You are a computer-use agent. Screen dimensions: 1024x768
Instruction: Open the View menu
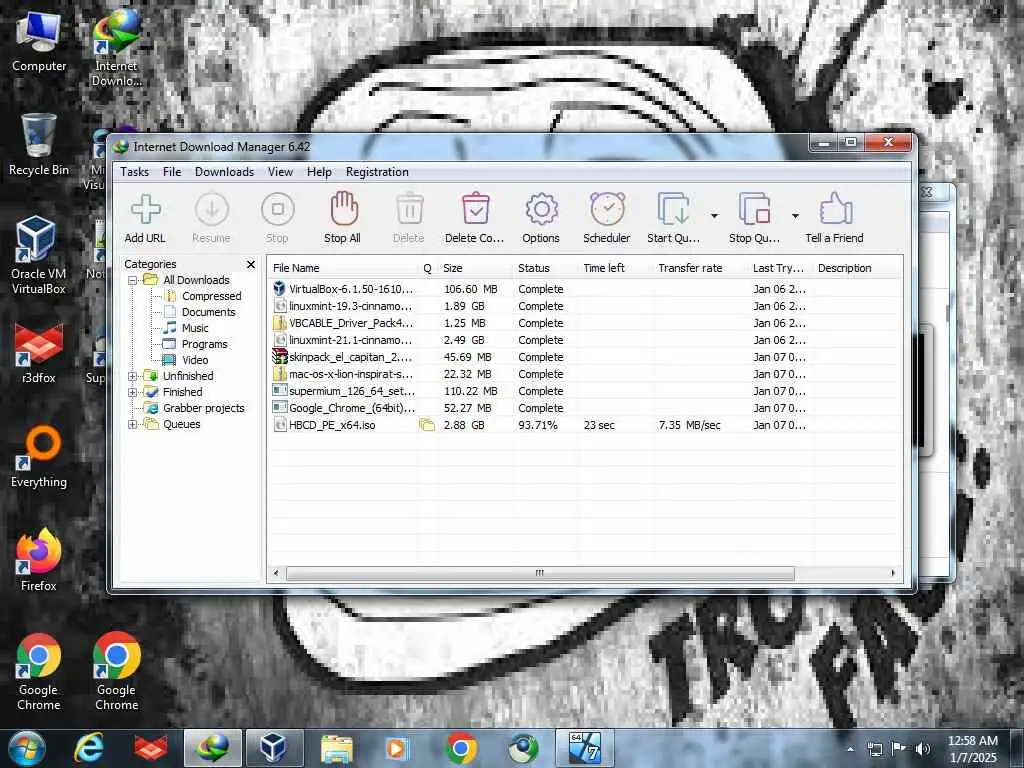(280, 172)
